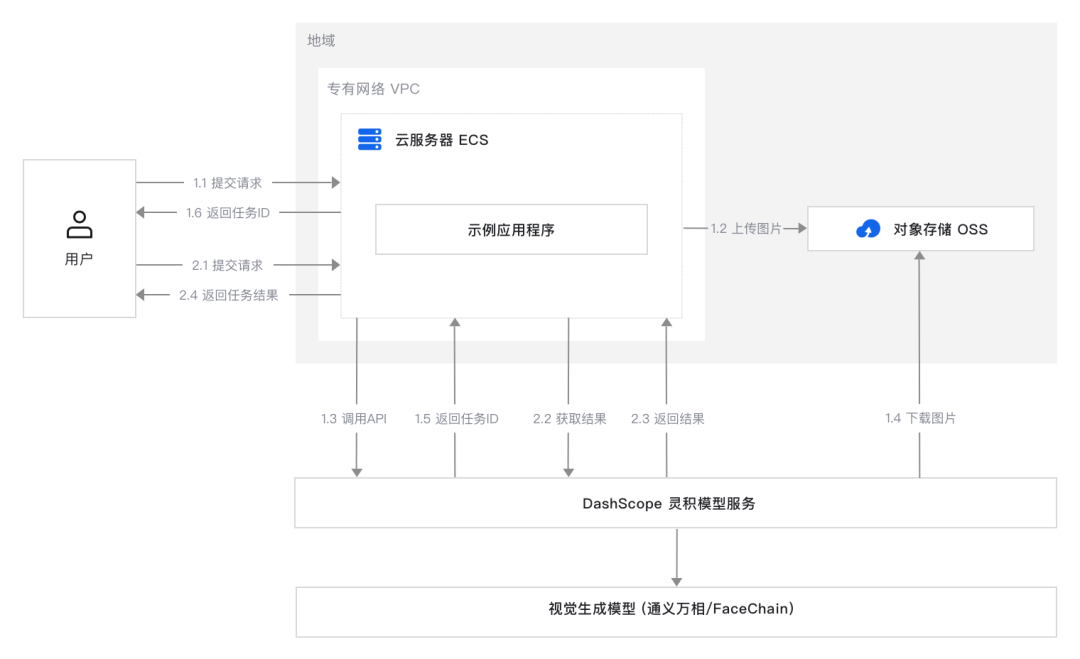The height and width of the screenshot is (659, 1080).
Task: Click the 2.4 返回任务结果 label
Action: point(229,295)
